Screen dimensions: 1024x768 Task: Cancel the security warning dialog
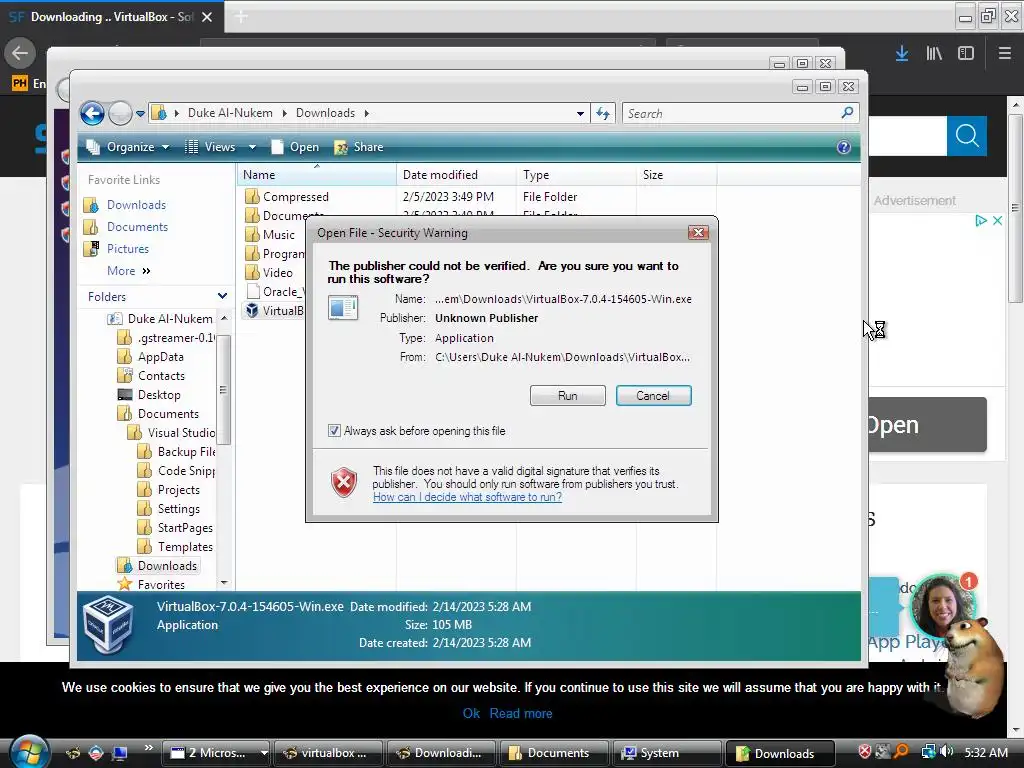coord(653,396)
